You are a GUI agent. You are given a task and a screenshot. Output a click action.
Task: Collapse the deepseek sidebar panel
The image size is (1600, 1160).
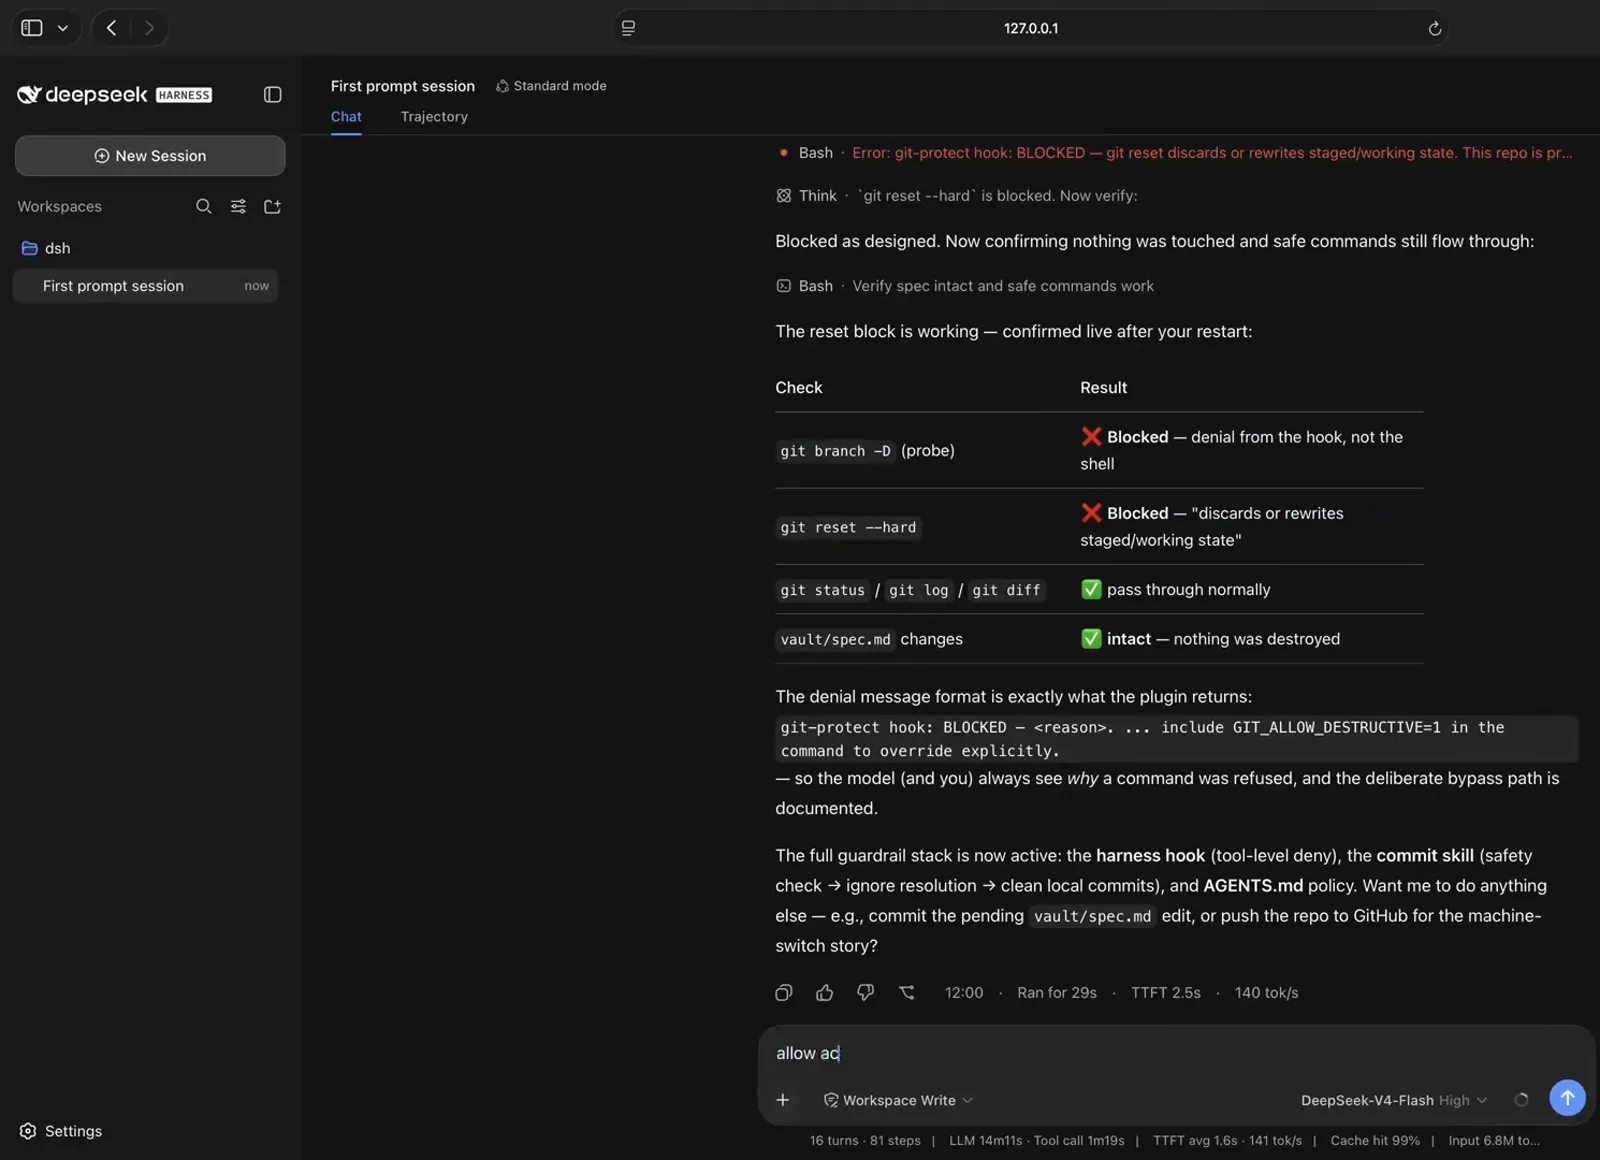coord(272,95)
